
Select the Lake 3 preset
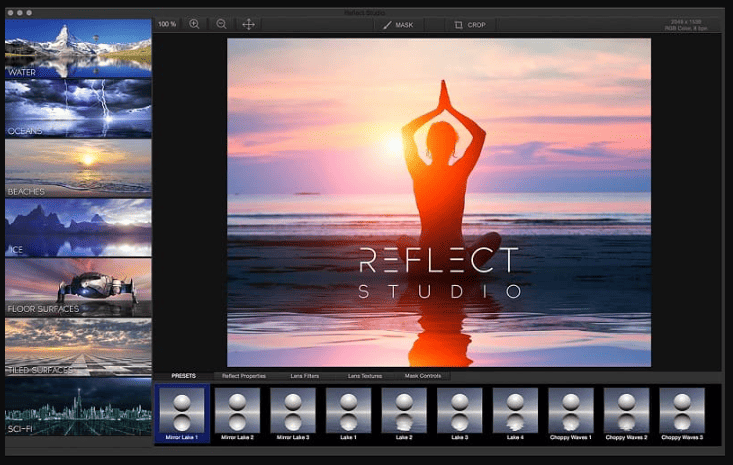coord(460,414)
